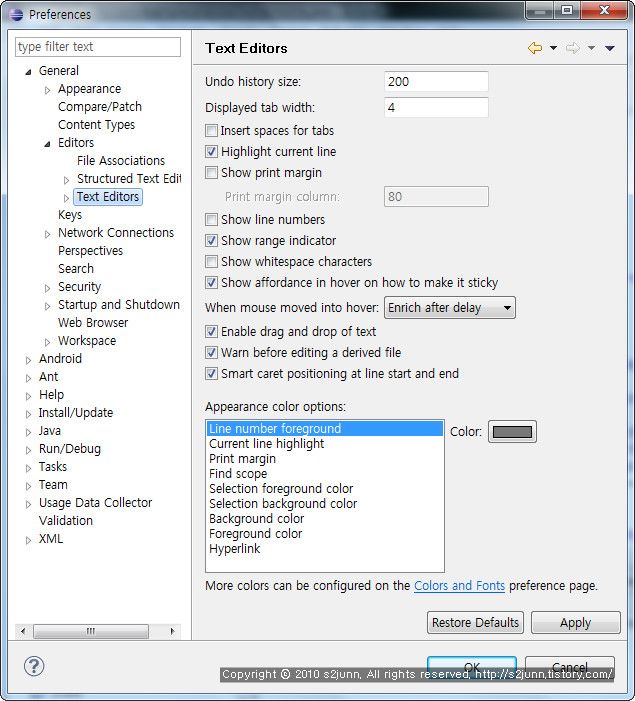Image resolution: width=635 pixels, height=701 pixels.
Task: Enable Insert spaces for tabs checkbox
Action: click(x=211, y=131)
